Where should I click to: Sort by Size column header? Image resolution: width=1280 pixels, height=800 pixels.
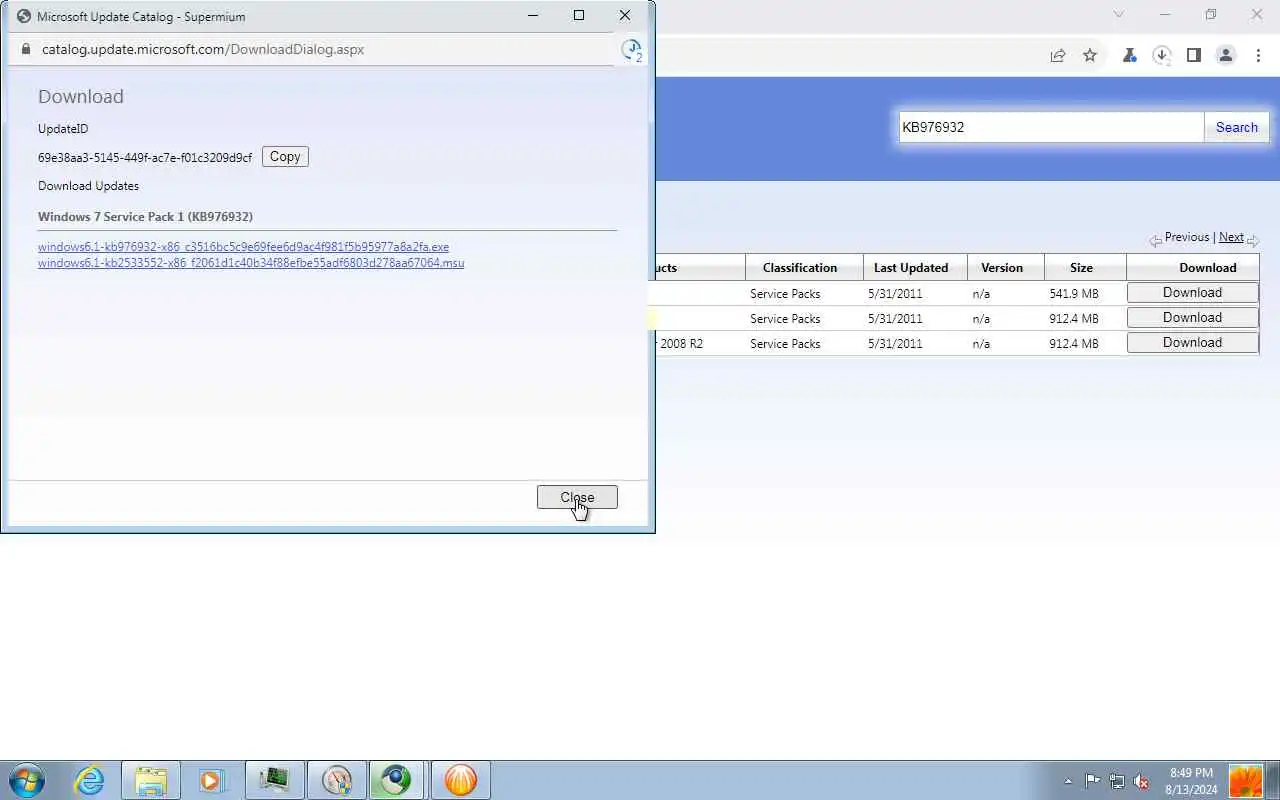[x=1081, y=268]
